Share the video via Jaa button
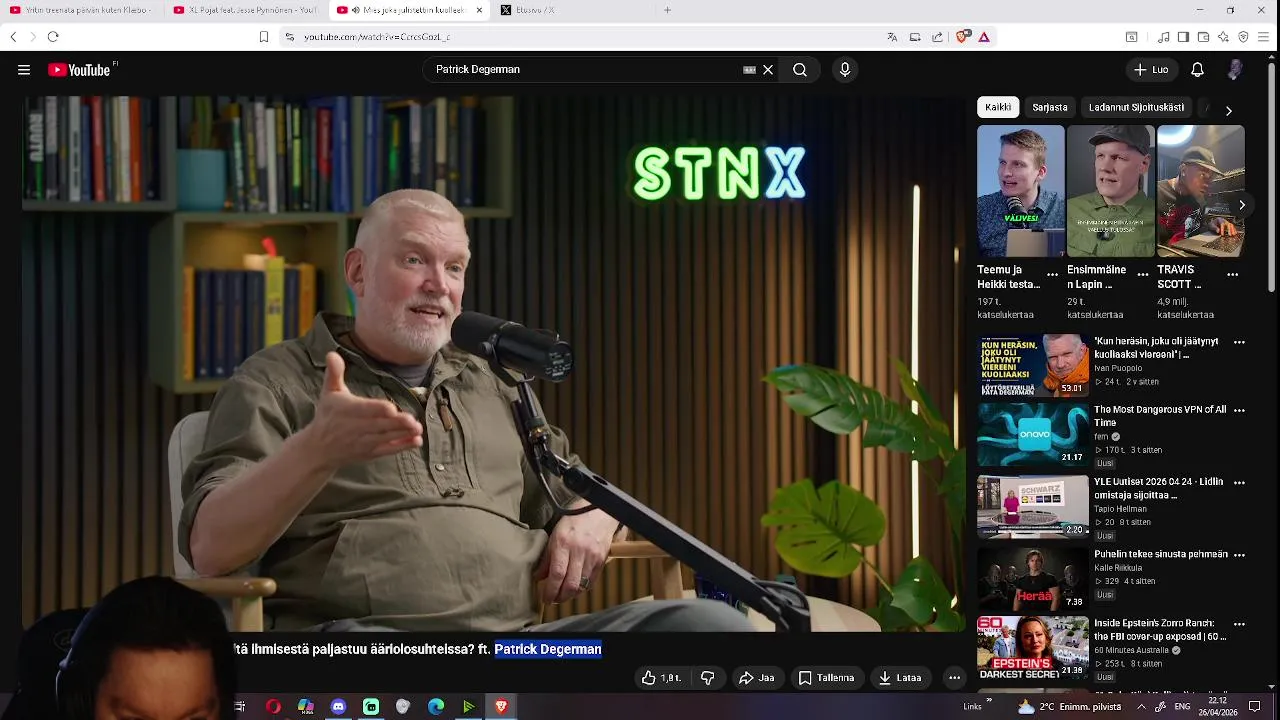The height and width of the screenshot is (720, 1280). click(756, 678)
